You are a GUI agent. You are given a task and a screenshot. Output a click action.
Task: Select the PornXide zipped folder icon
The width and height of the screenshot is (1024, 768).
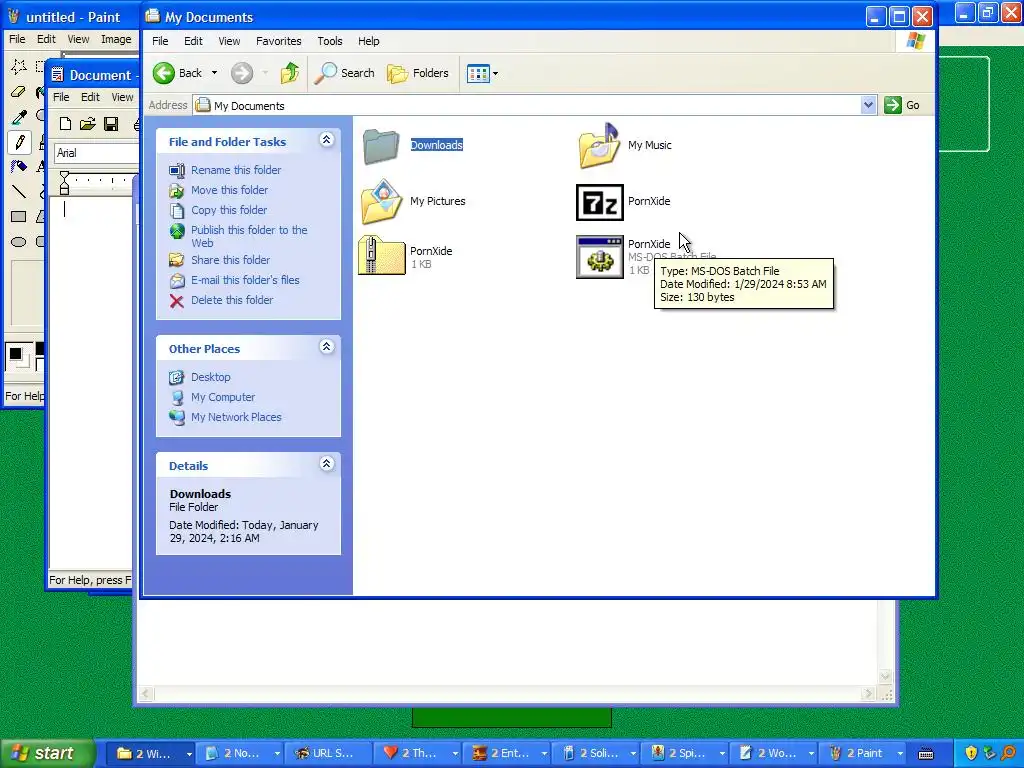pos(381,255)
